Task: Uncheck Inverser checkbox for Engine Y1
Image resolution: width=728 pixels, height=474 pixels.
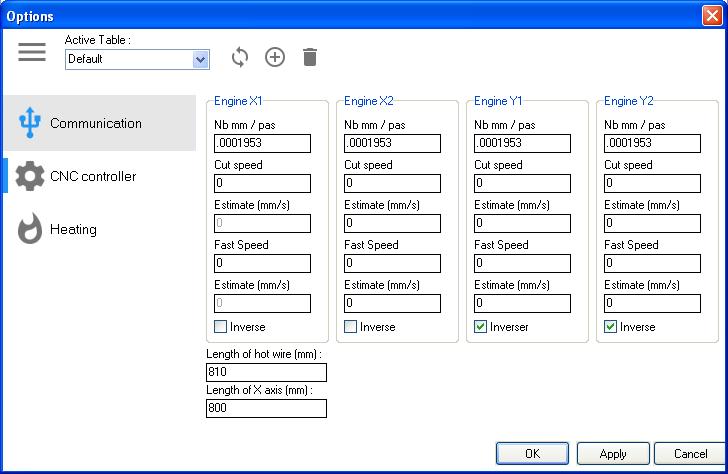Action: [481, 327]
